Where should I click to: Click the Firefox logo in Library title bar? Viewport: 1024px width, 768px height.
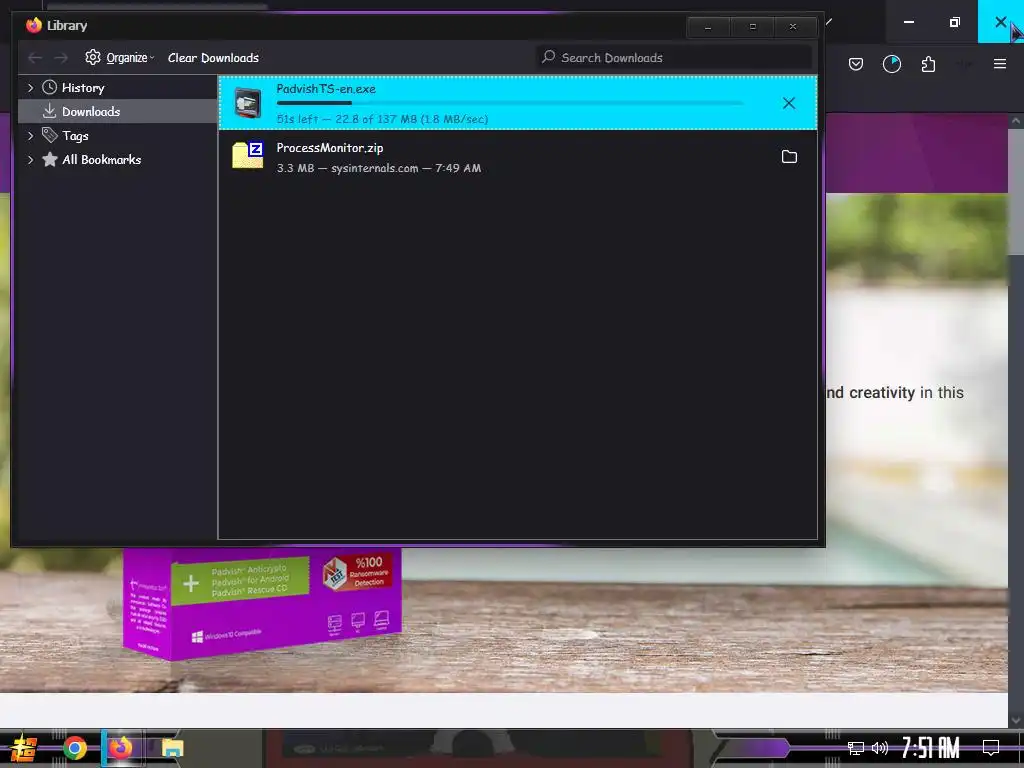34,25
